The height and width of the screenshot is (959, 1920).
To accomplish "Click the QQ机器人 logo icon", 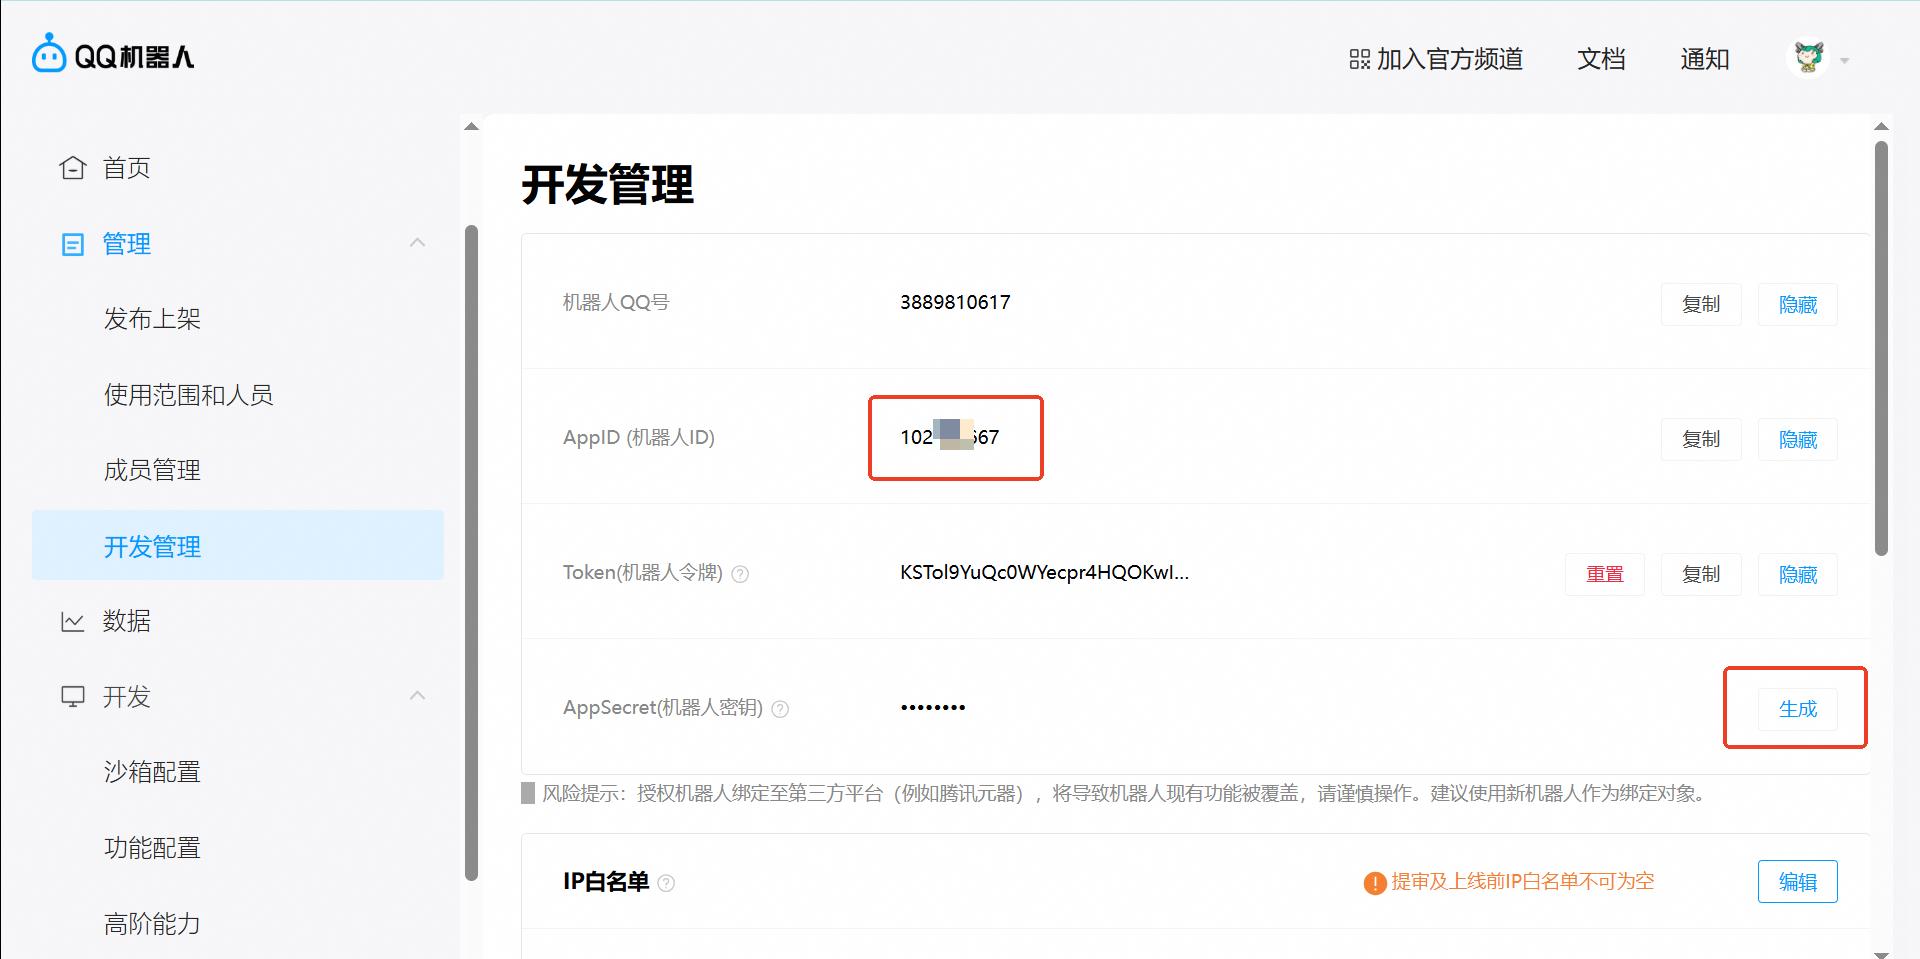I will (x=45, y=55).
